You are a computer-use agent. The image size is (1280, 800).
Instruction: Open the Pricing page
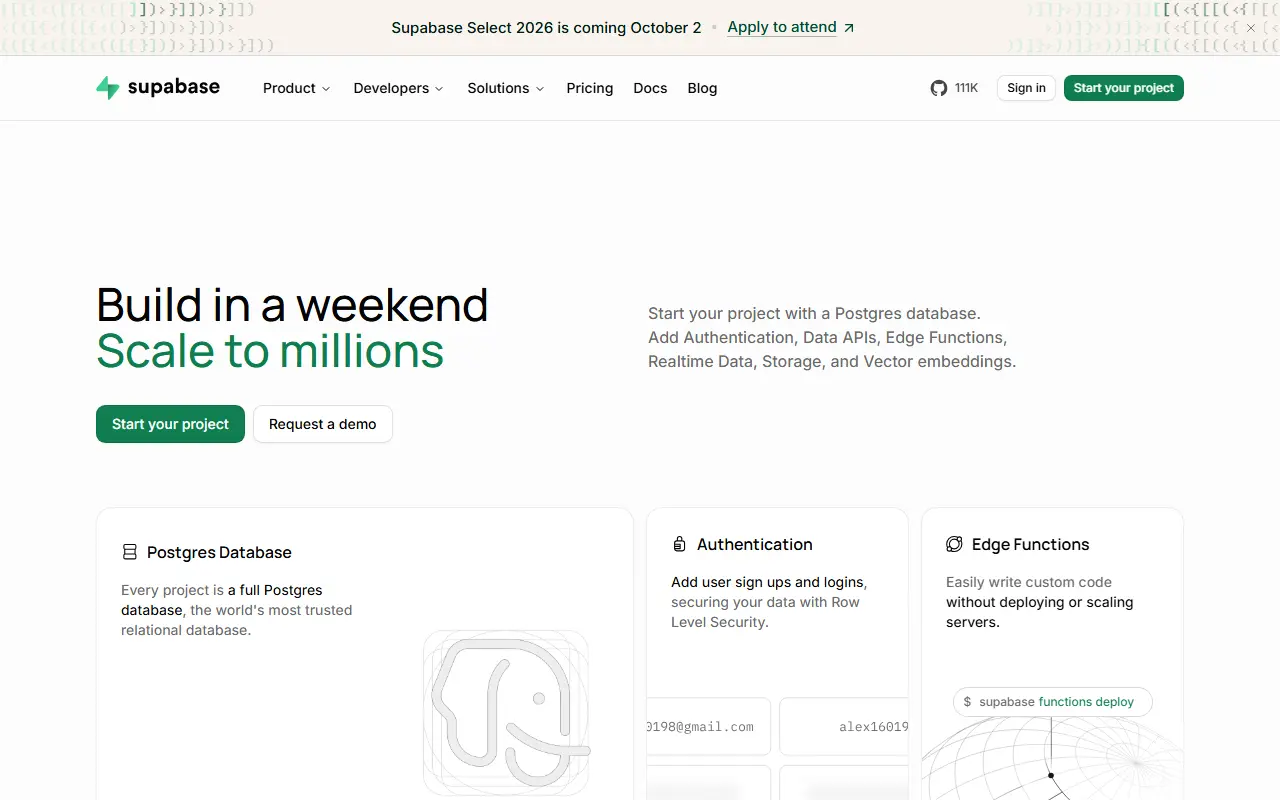pos(590,88)
